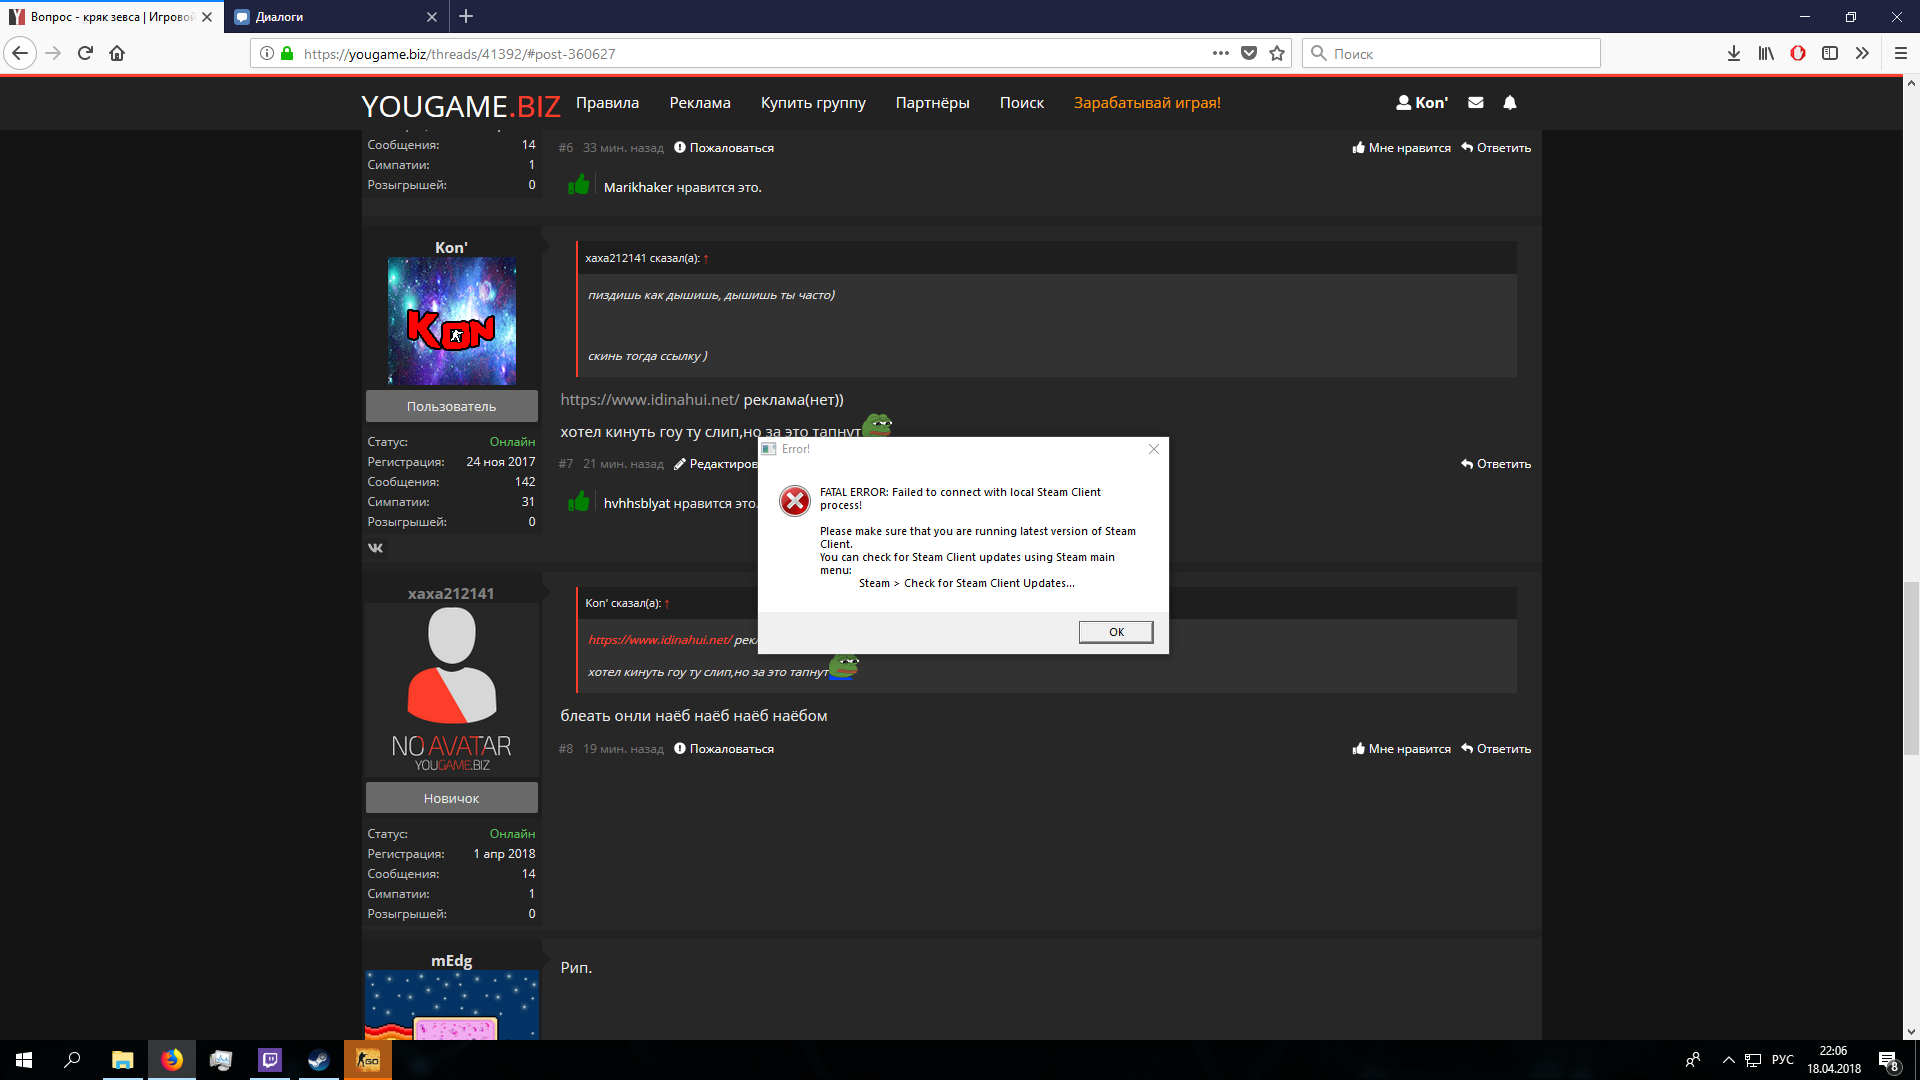
Task: Reload the page with the refresh icon
Action: [x=85, y=54]
